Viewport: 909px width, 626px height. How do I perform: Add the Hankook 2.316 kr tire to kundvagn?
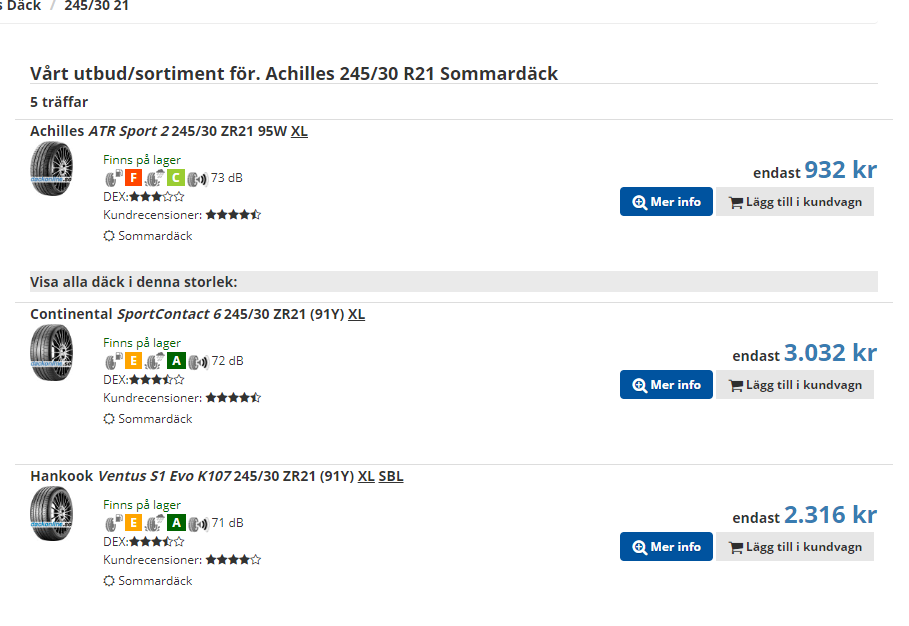(x=795, y=547)
